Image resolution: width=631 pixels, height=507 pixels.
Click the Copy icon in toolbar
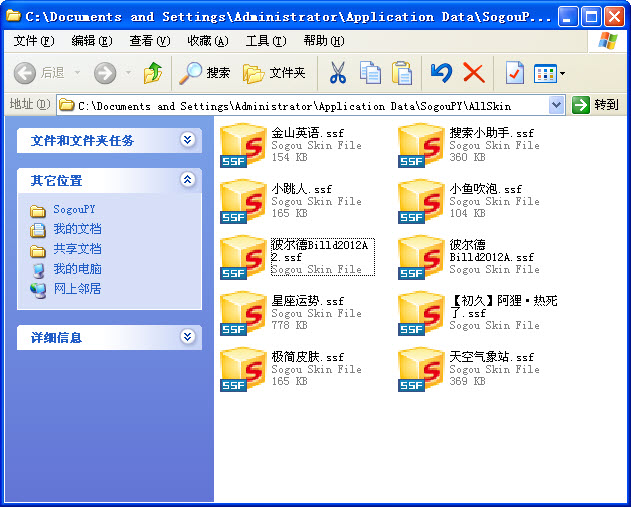point(370,73)
